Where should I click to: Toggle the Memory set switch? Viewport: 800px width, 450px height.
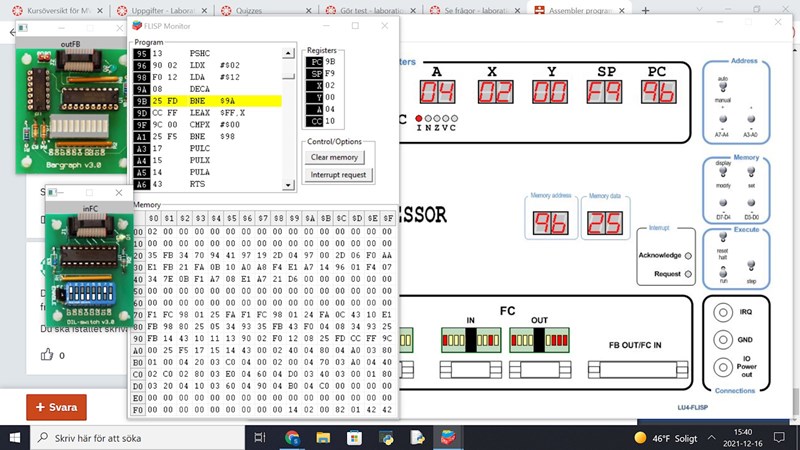click(753, 172)
